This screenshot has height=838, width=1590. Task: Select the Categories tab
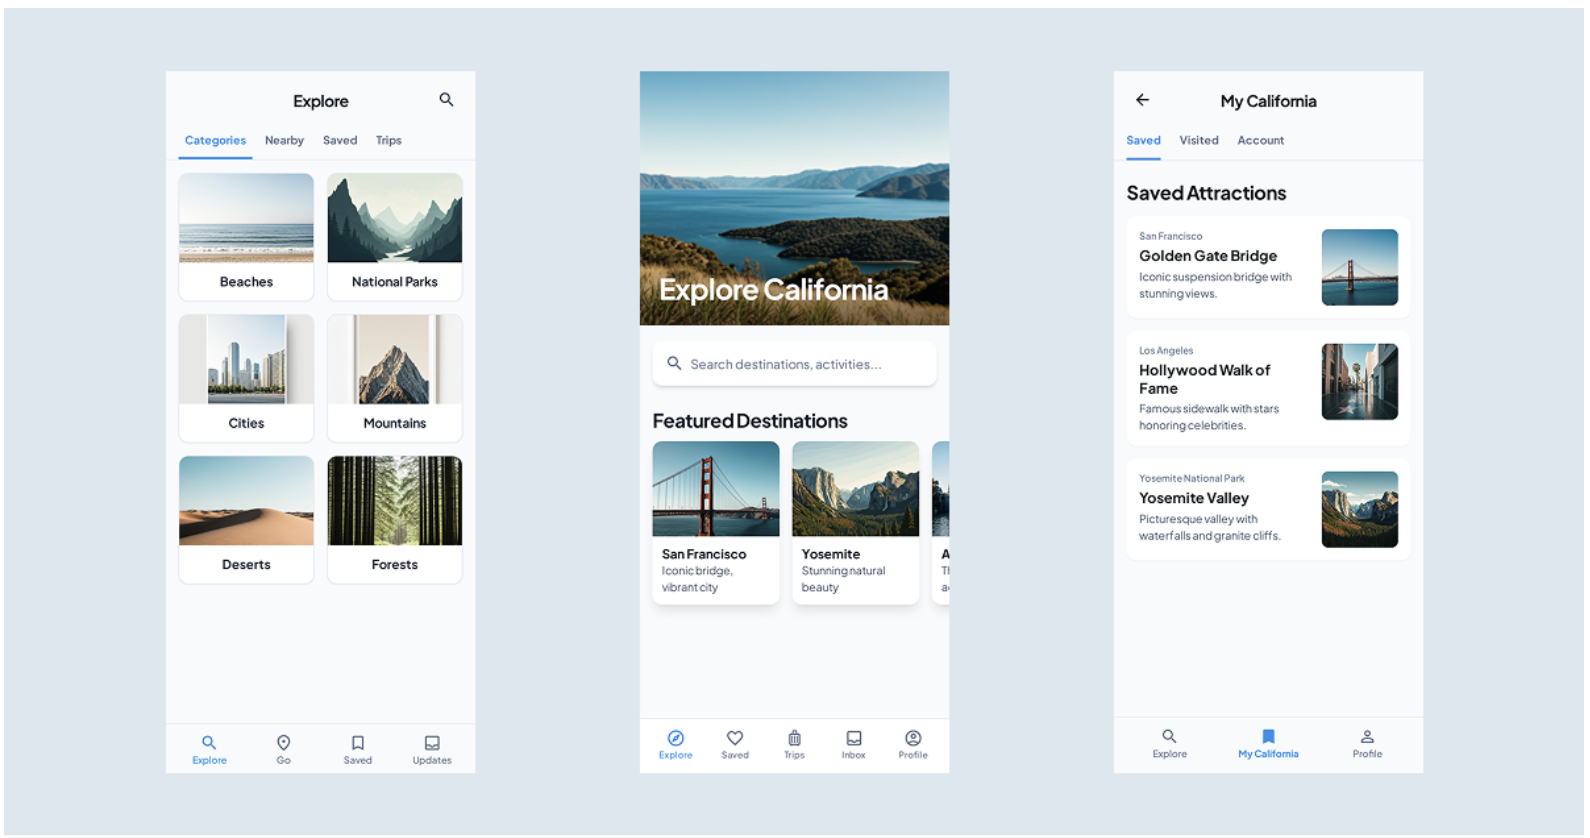pos(215,141)
